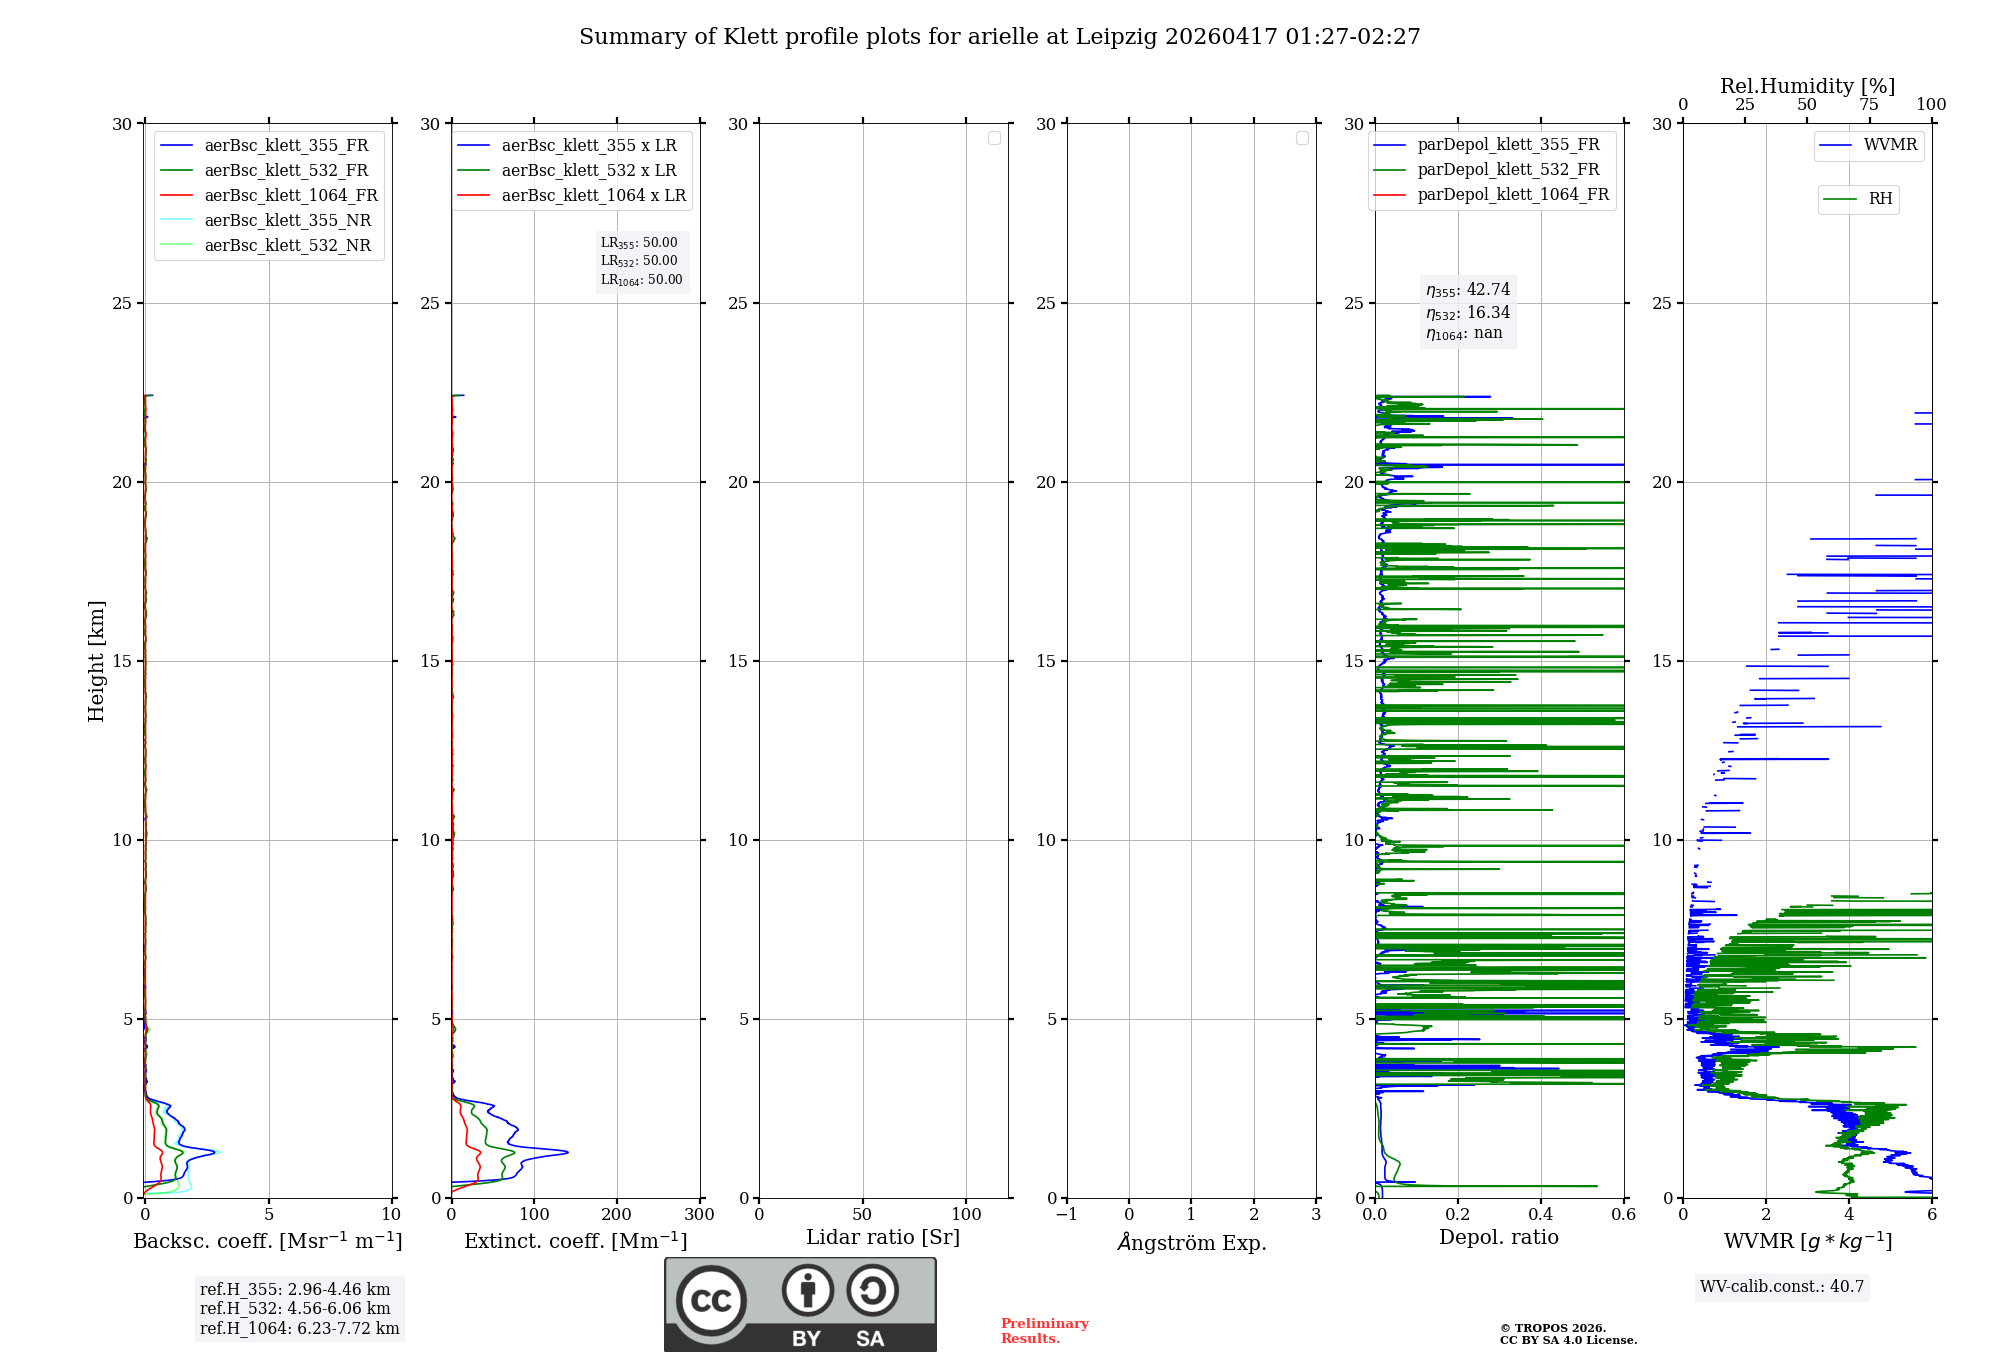
Task: Click the red line swatch for parDepol_klett_1064_FR
Action: (x=1390, y=195)
